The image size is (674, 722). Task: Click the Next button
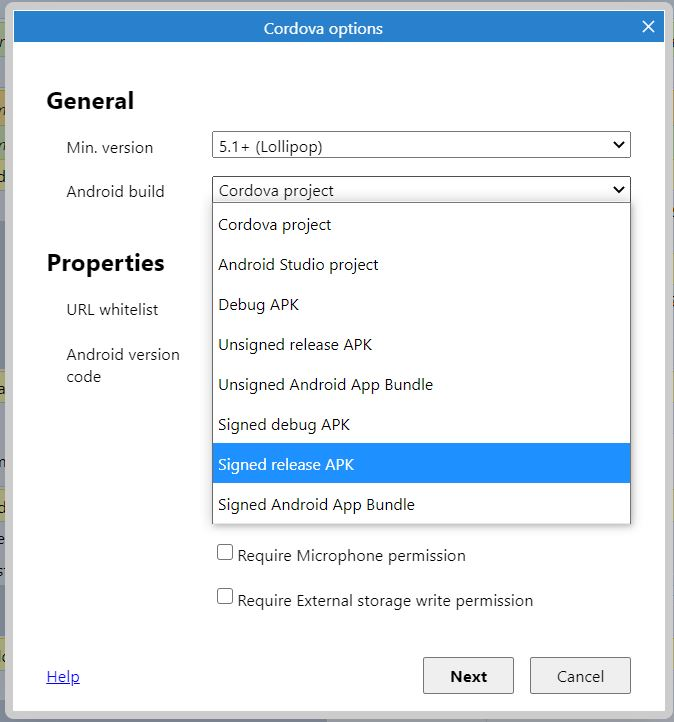(x=468, y=675)
